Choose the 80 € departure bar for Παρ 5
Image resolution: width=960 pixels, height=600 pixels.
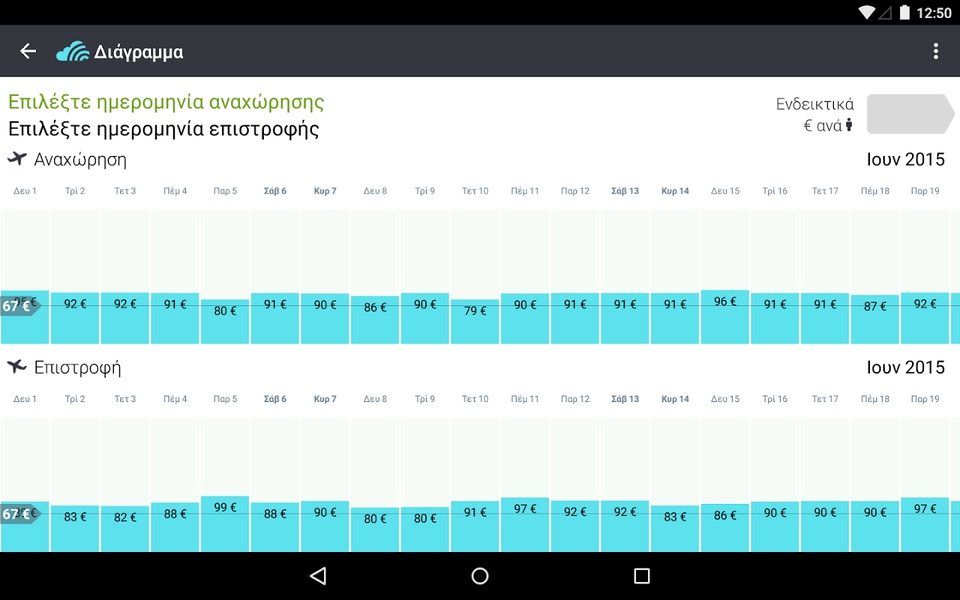(225, 321)
